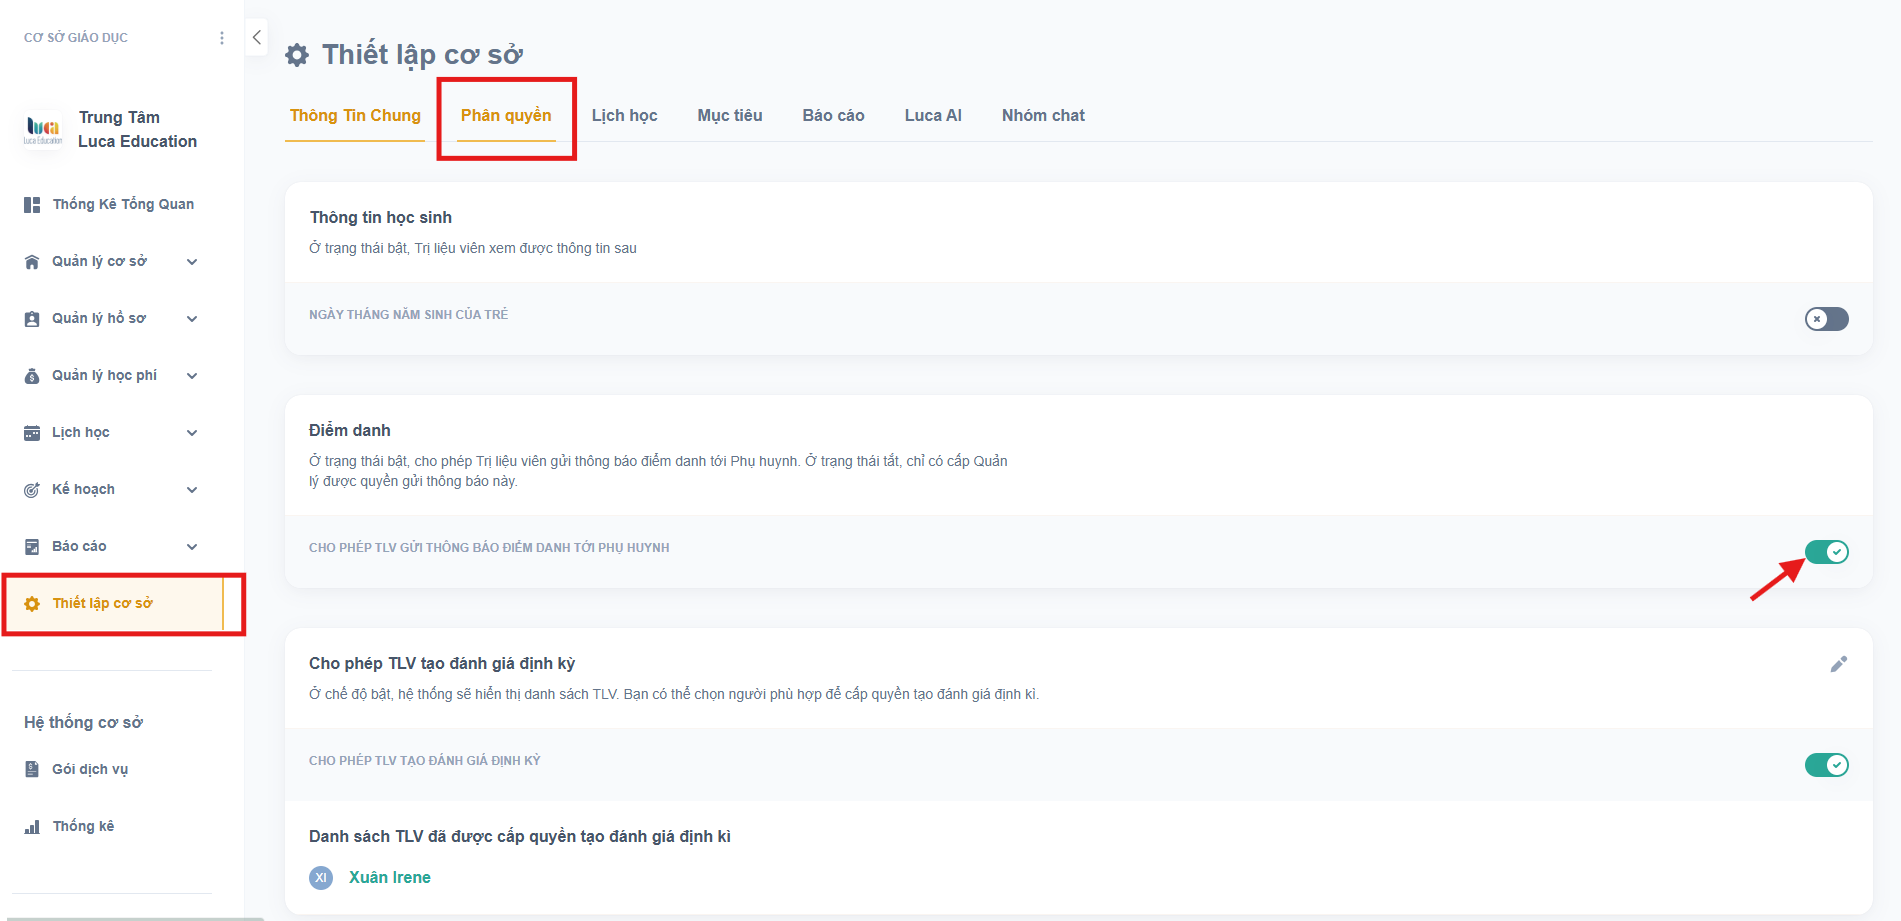Screen dimensions: 1901x921
Task: Select Thiết lập cơ sở in the sidebar
Action: (102, 603)
